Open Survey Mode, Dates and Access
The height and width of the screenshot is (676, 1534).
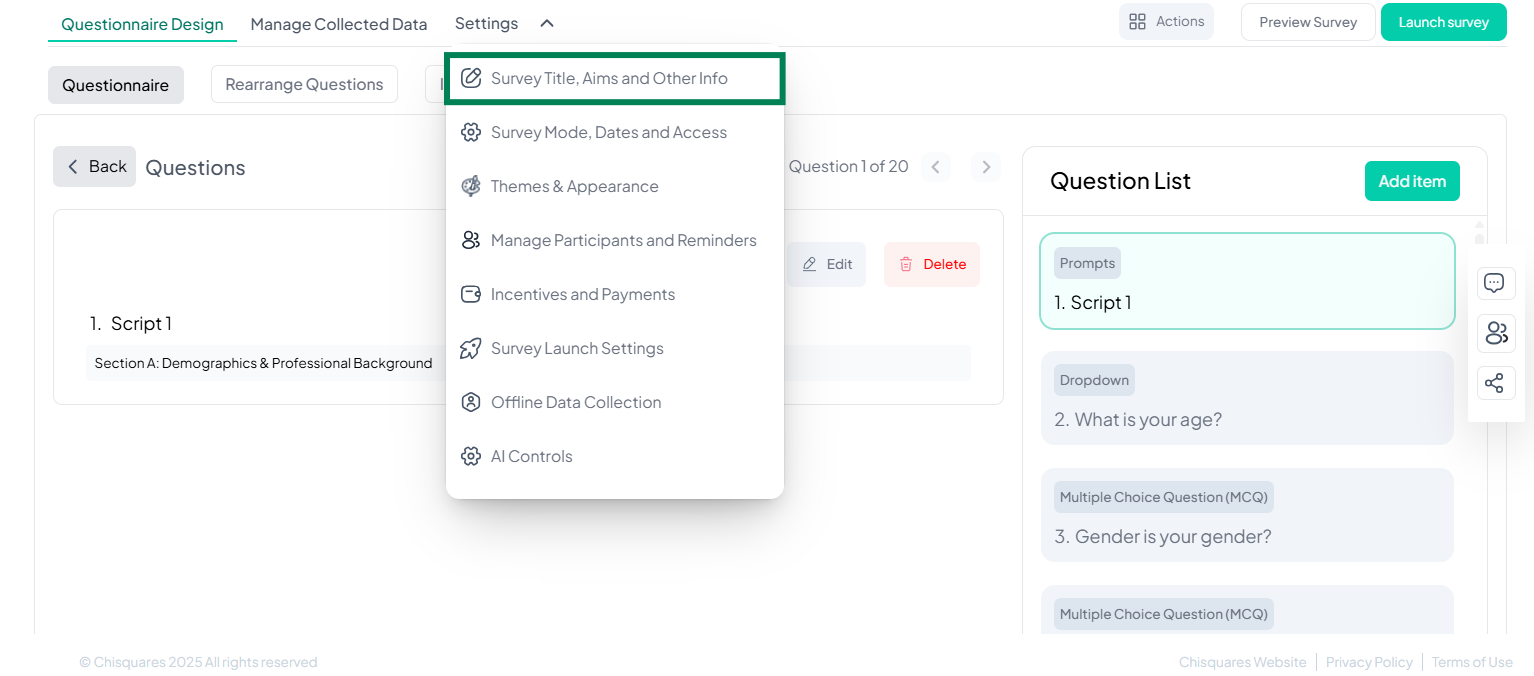608,133
